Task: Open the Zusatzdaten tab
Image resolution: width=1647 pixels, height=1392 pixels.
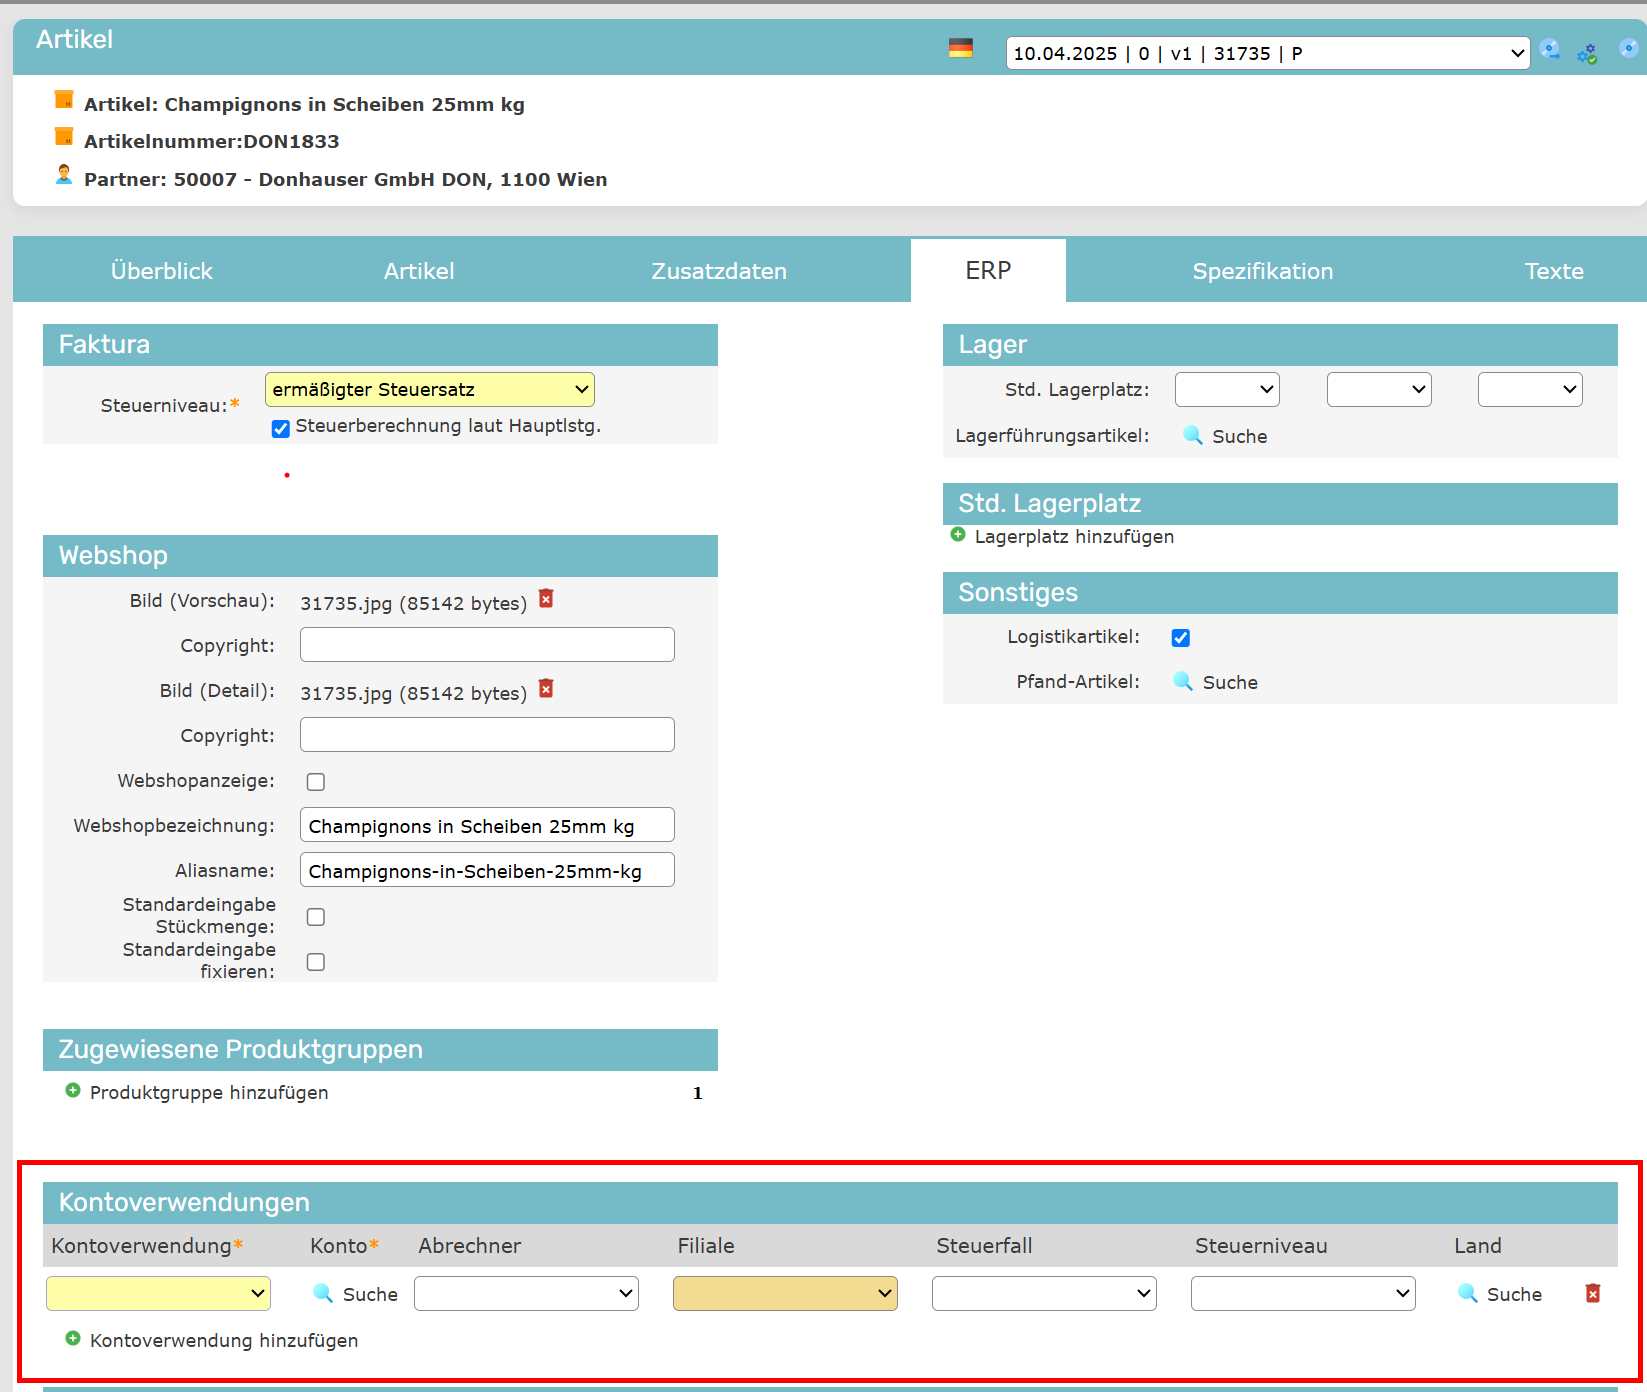Action: [719, 271]
